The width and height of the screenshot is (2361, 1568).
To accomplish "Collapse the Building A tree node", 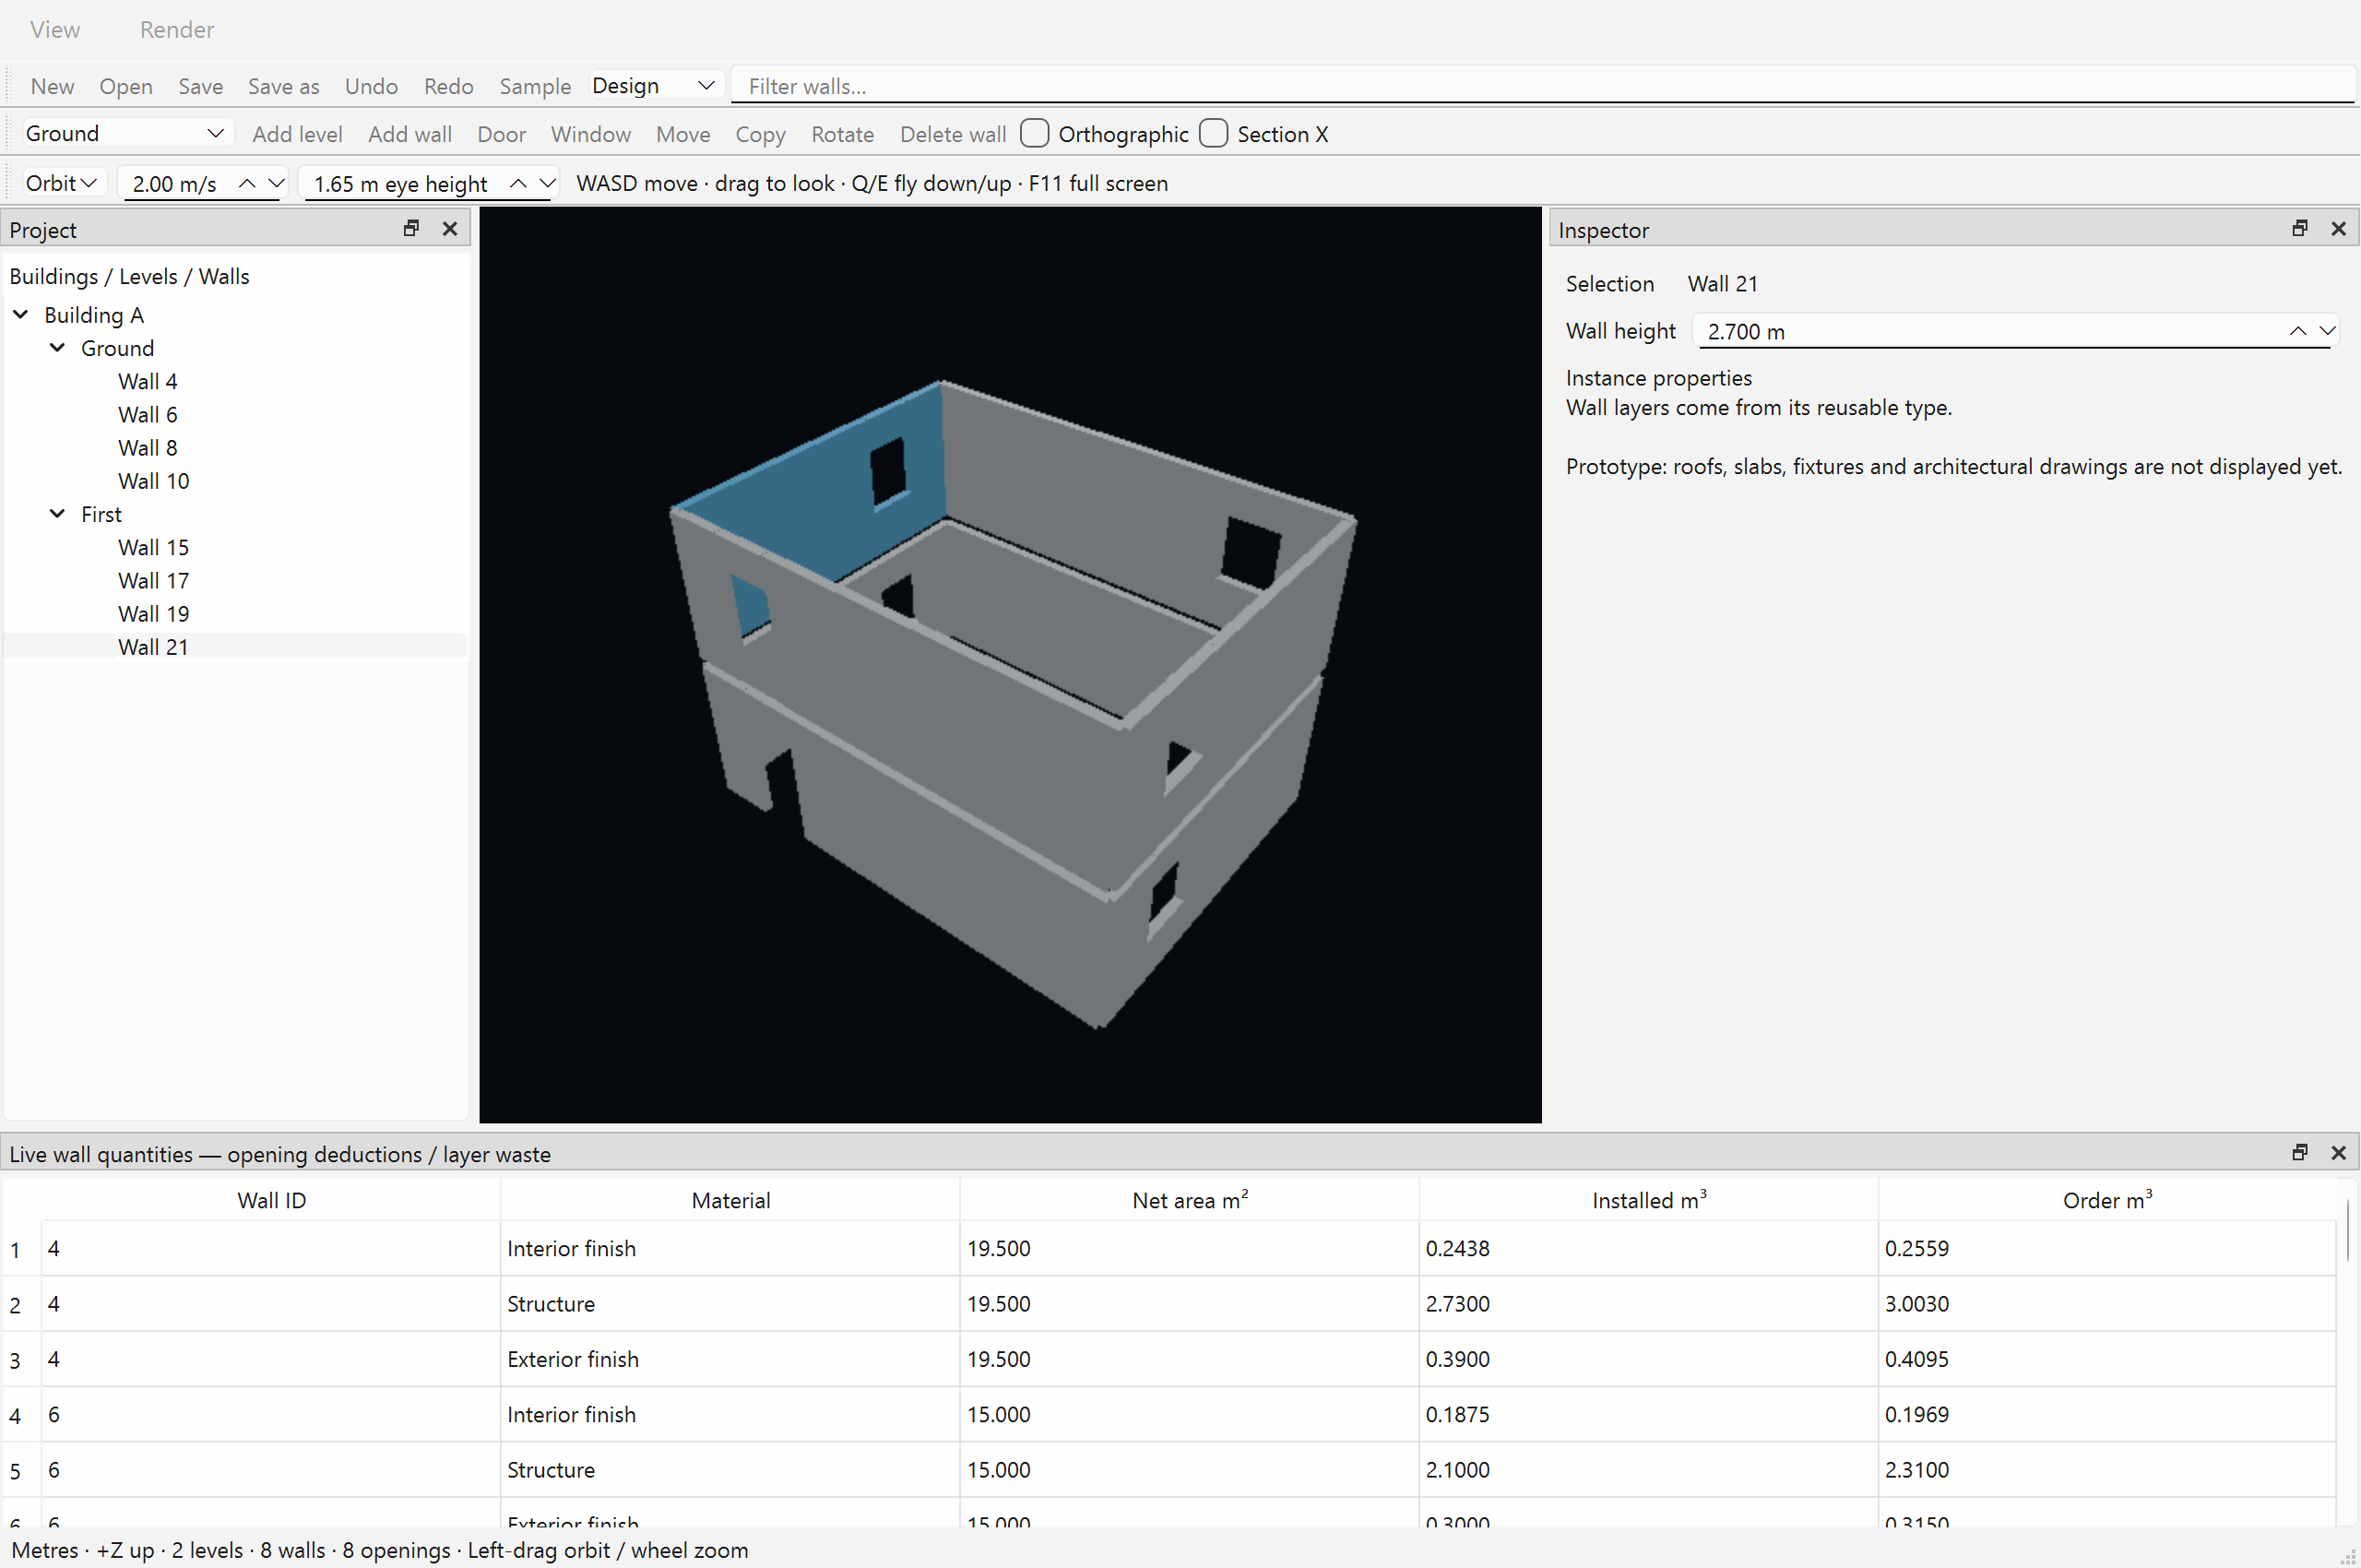I will point(21,314).
